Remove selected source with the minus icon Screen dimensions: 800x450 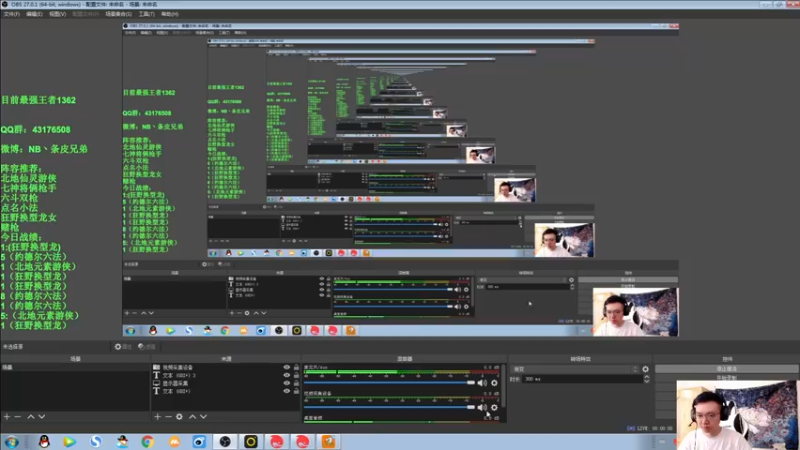point(168,417)
